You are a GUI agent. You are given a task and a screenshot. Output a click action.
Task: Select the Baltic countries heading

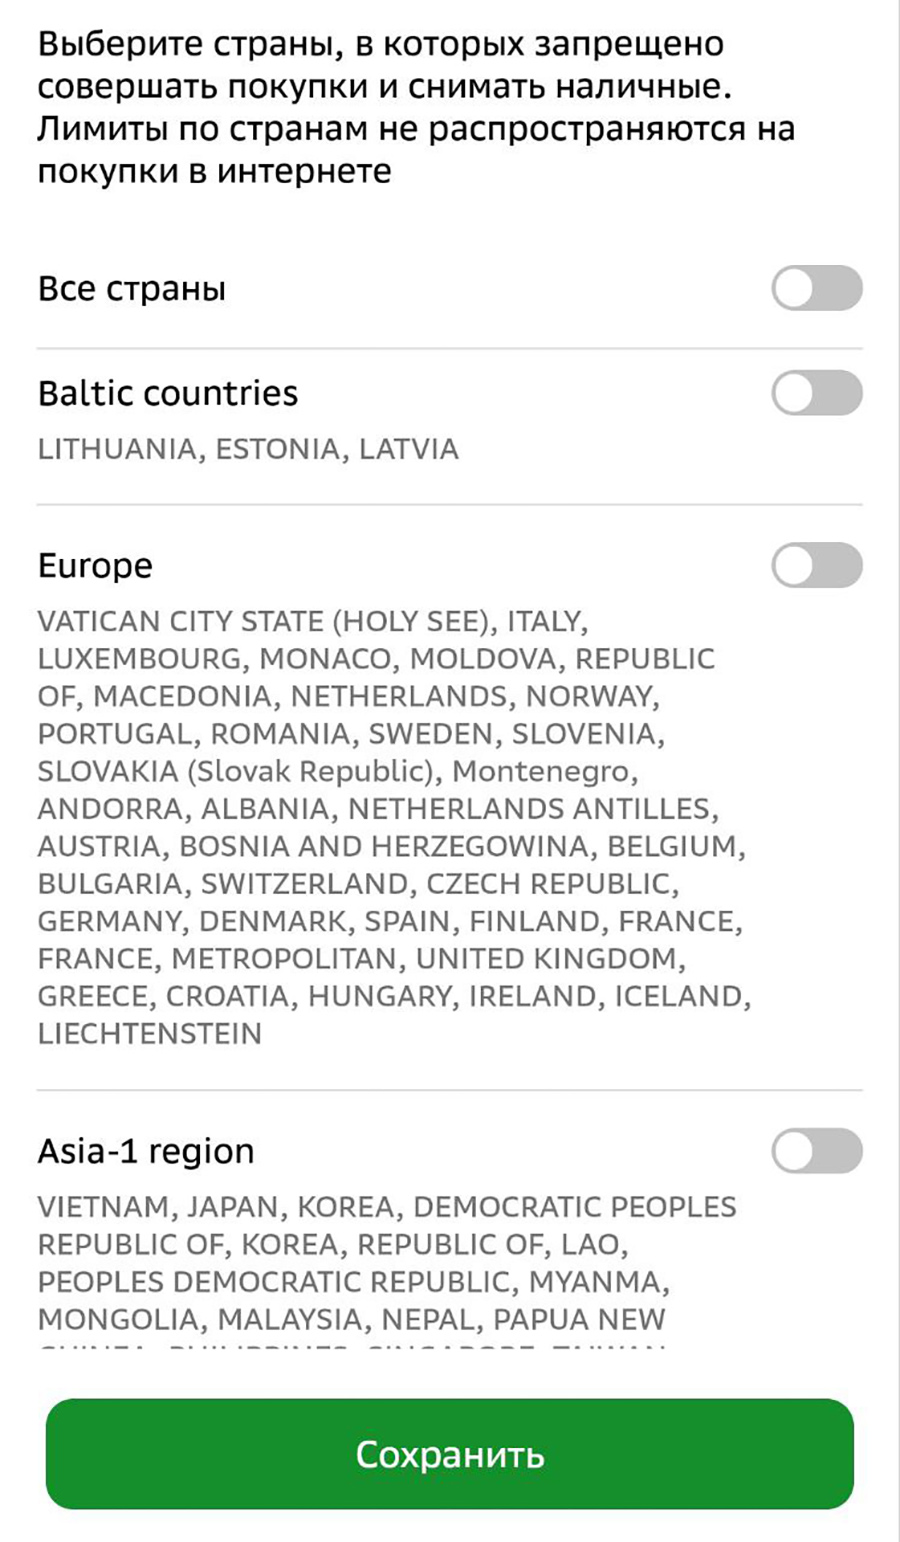(168, 393)
